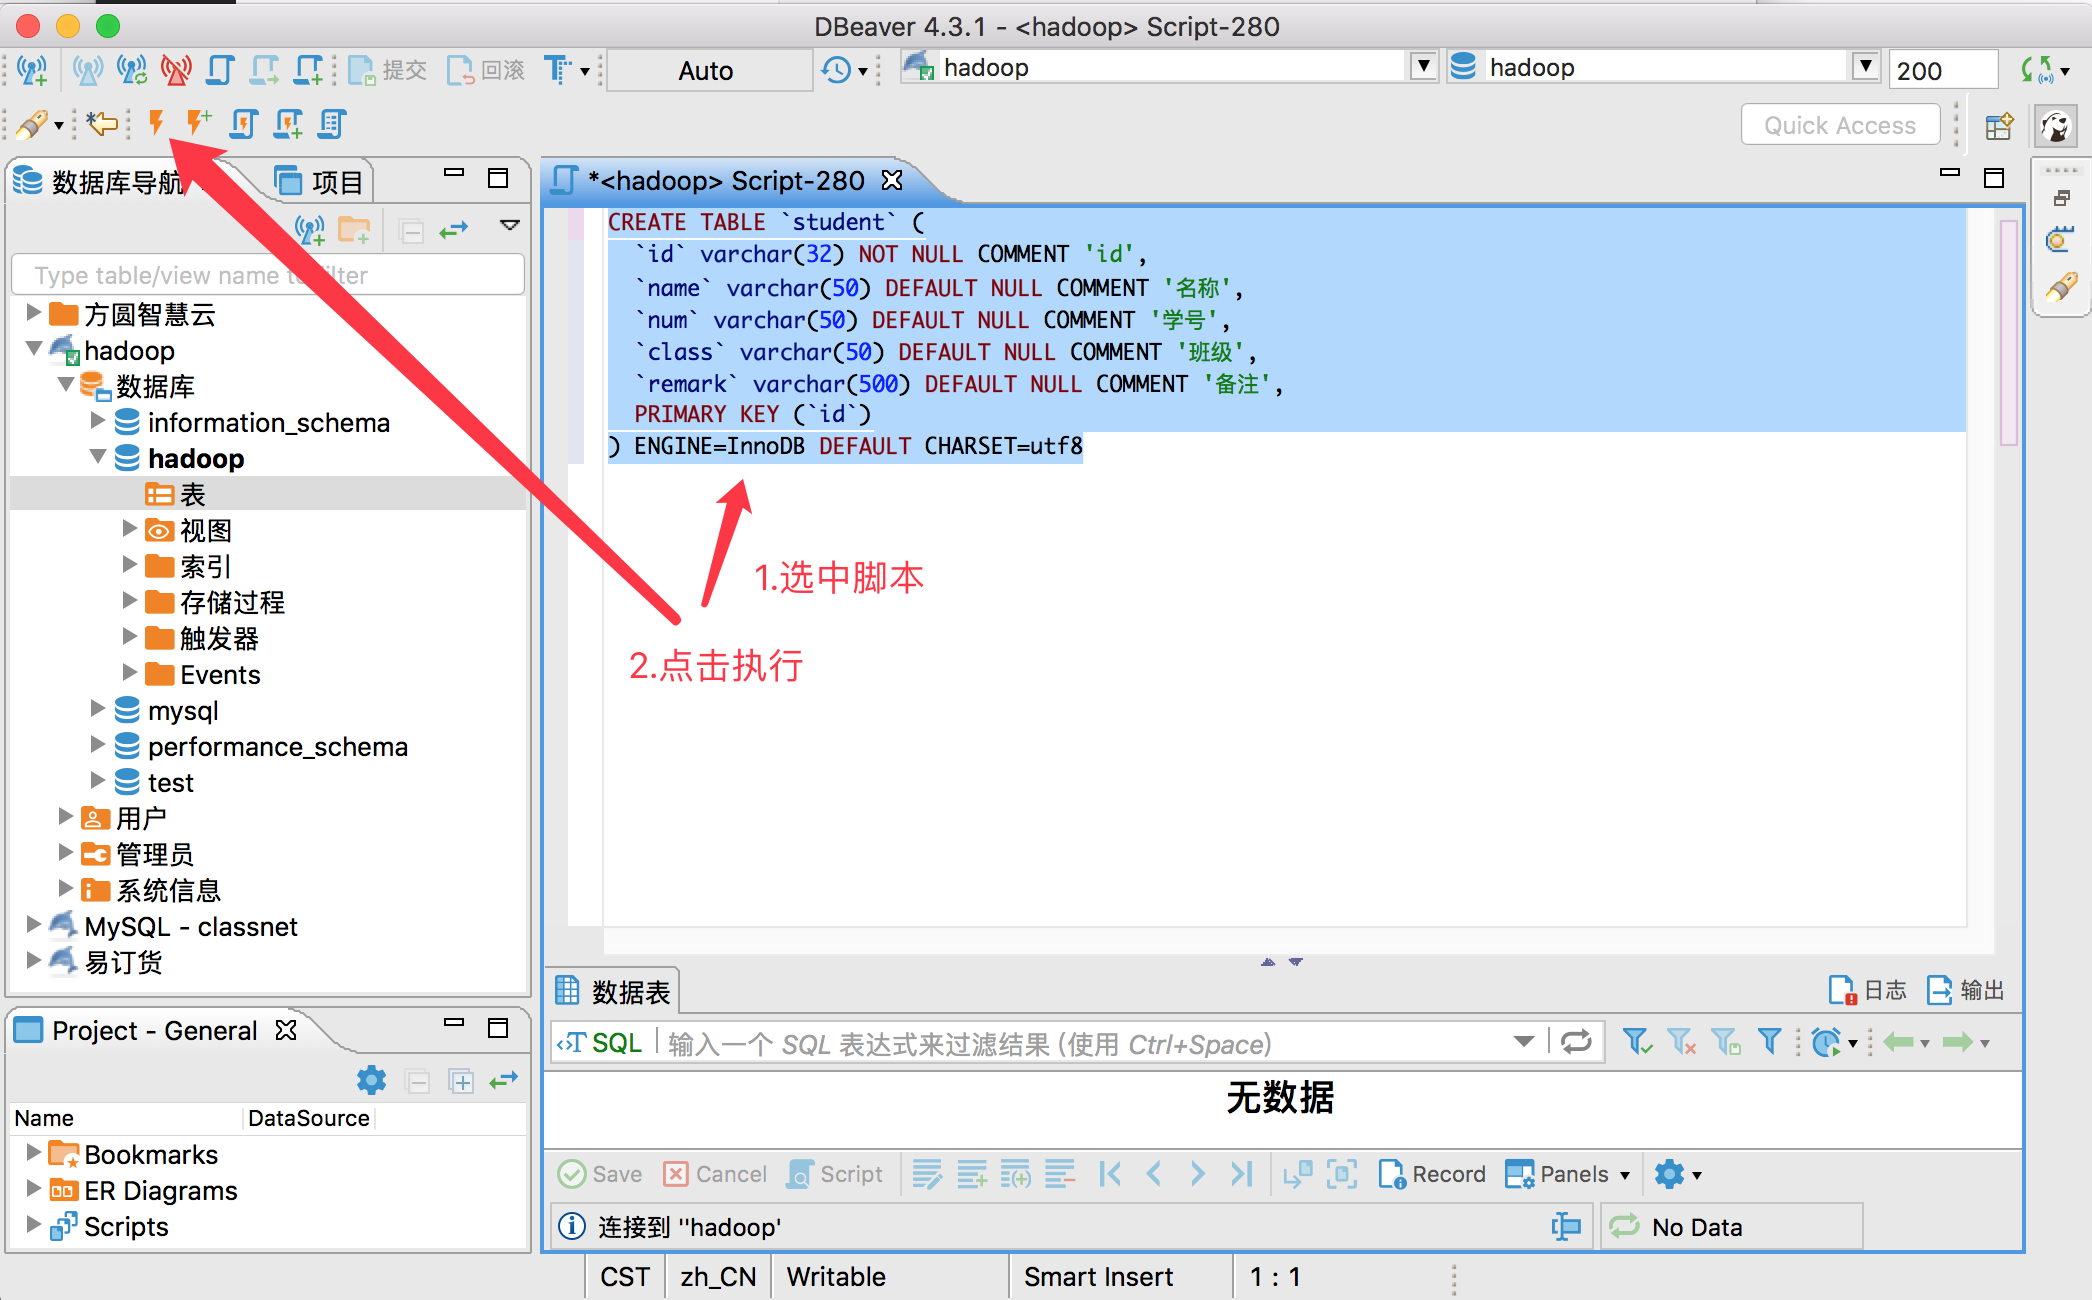Collapse 数据库 node
The image size is (2092, 1300).
pyautogui.click(x=66, y=385)
